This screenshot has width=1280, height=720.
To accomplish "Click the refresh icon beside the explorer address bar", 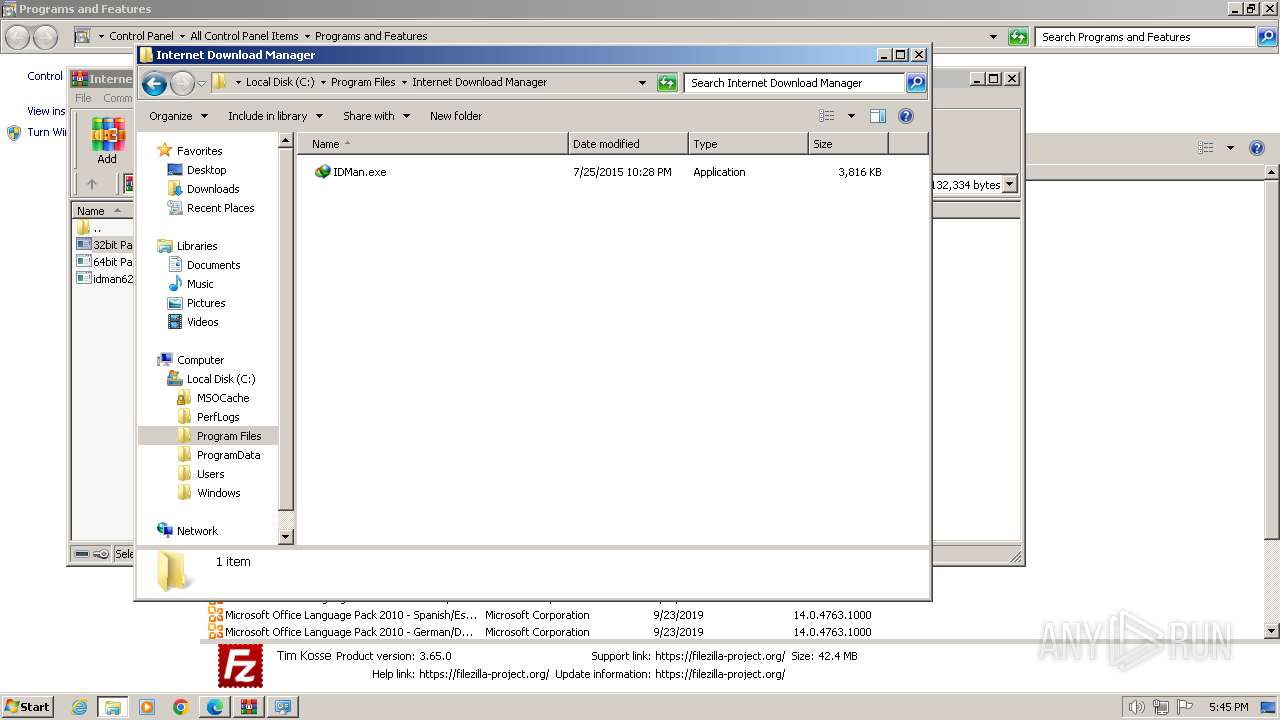I will [667, 83].
